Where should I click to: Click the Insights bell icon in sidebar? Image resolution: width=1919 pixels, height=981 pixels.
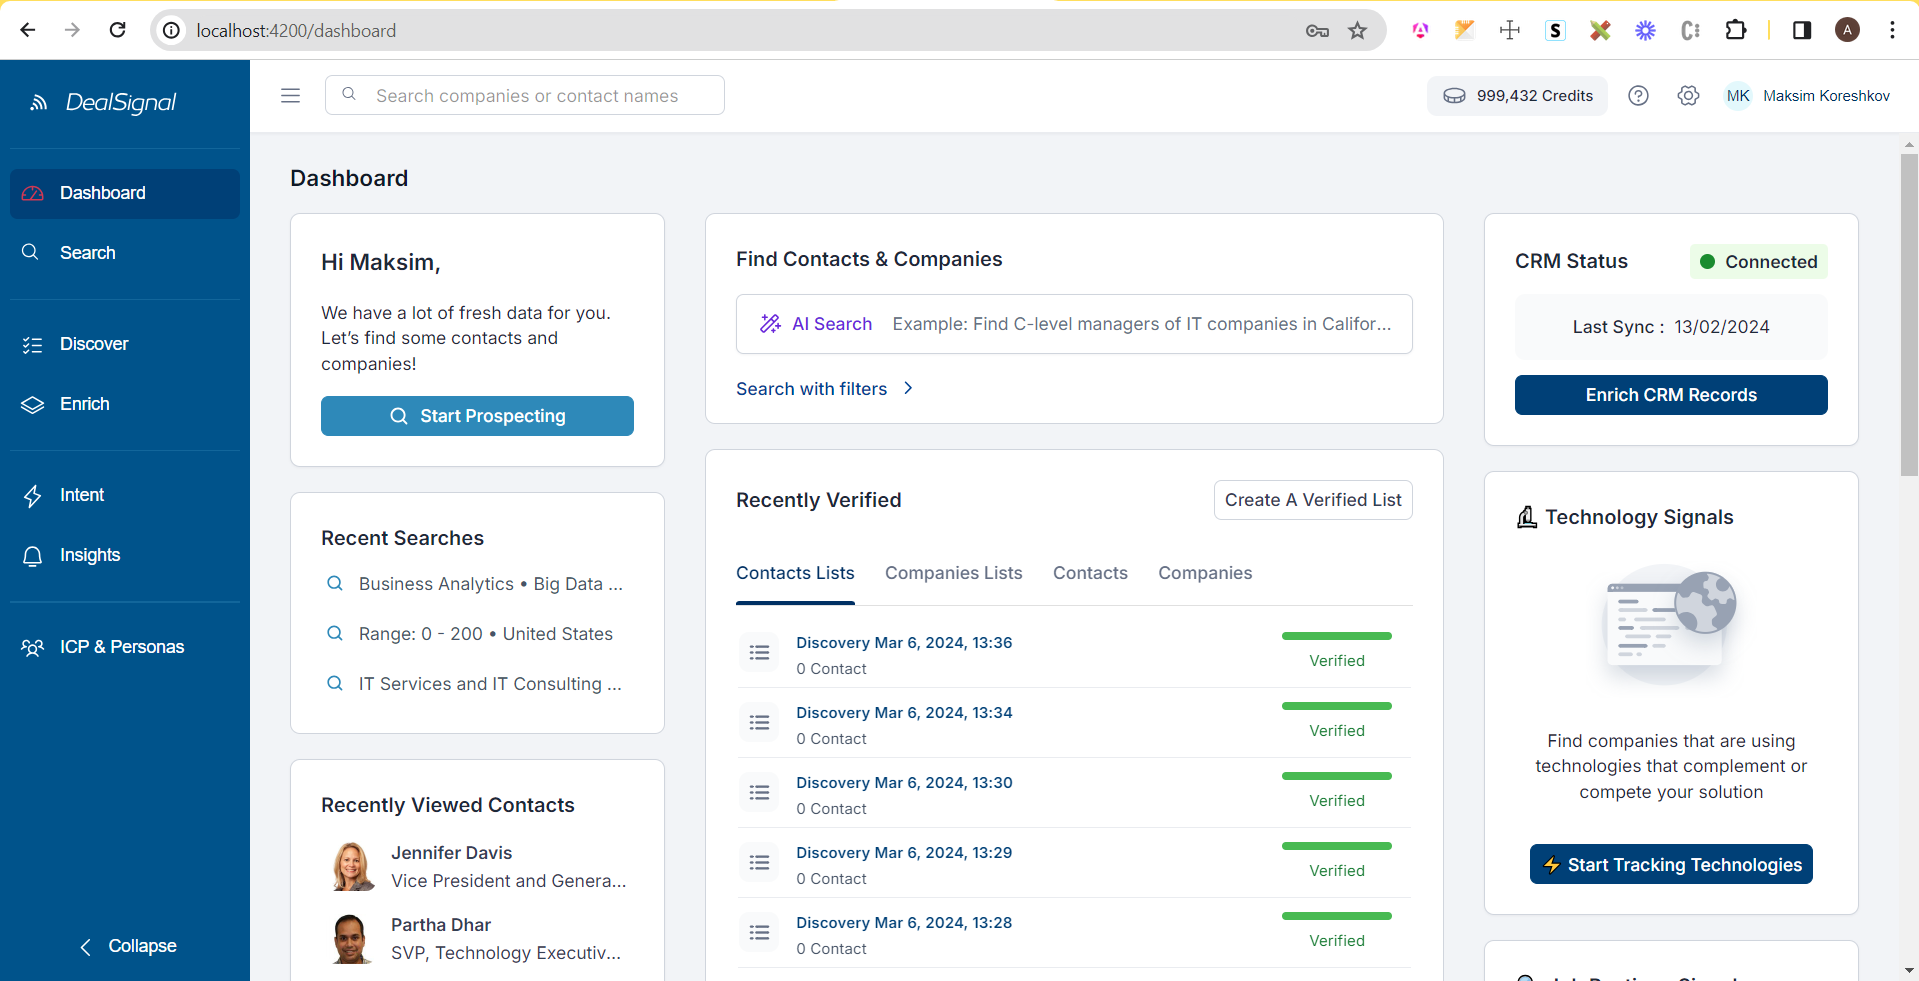[x=33, y=556]
